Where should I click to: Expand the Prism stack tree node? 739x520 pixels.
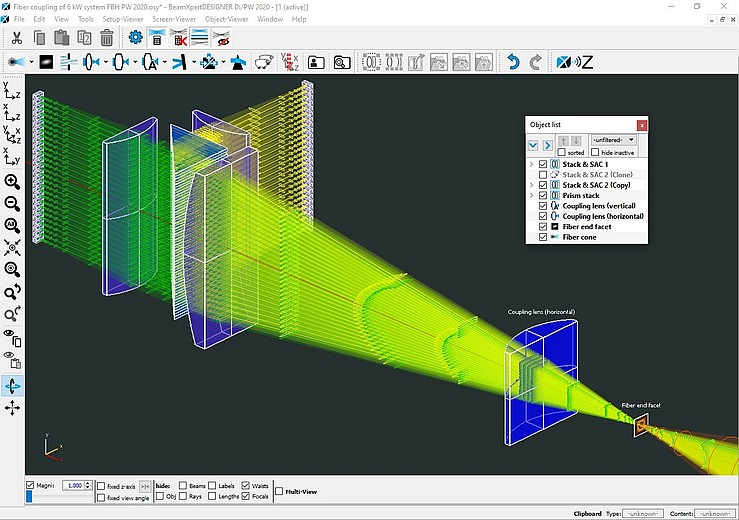pos(532,196)
